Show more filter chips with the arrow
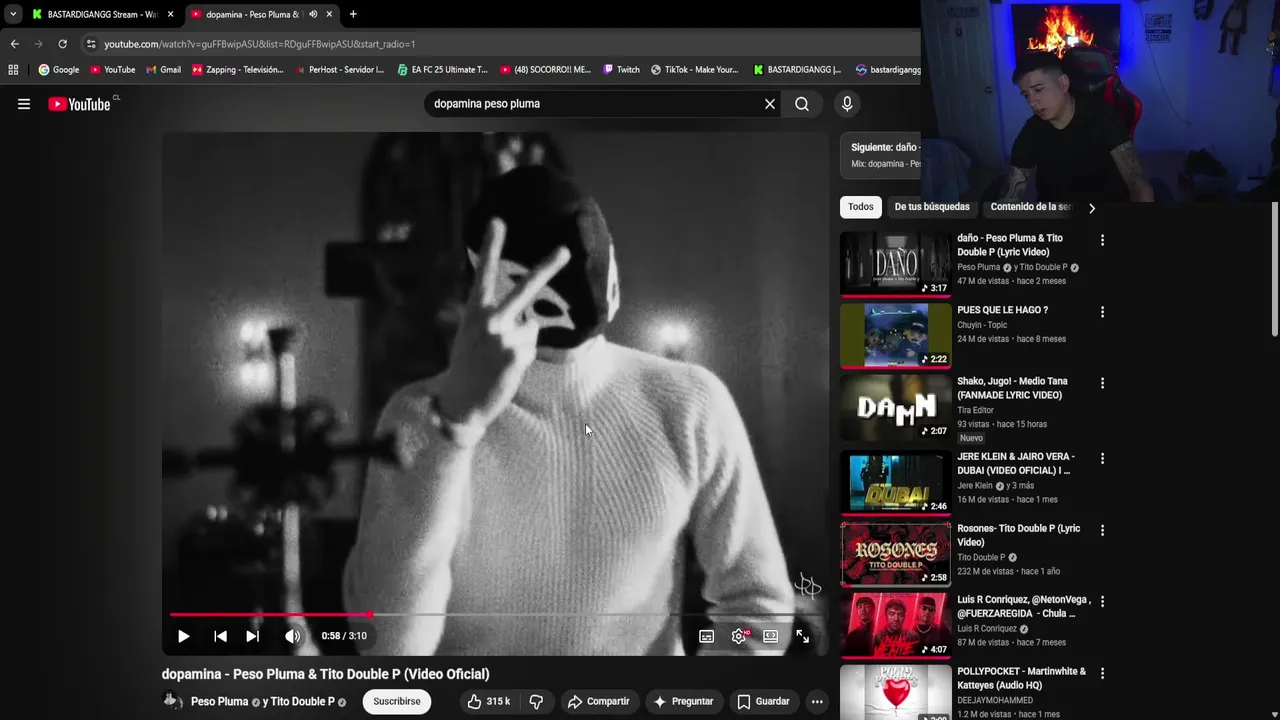Screen dimensions: 1280x720 tap(1092, 208)
